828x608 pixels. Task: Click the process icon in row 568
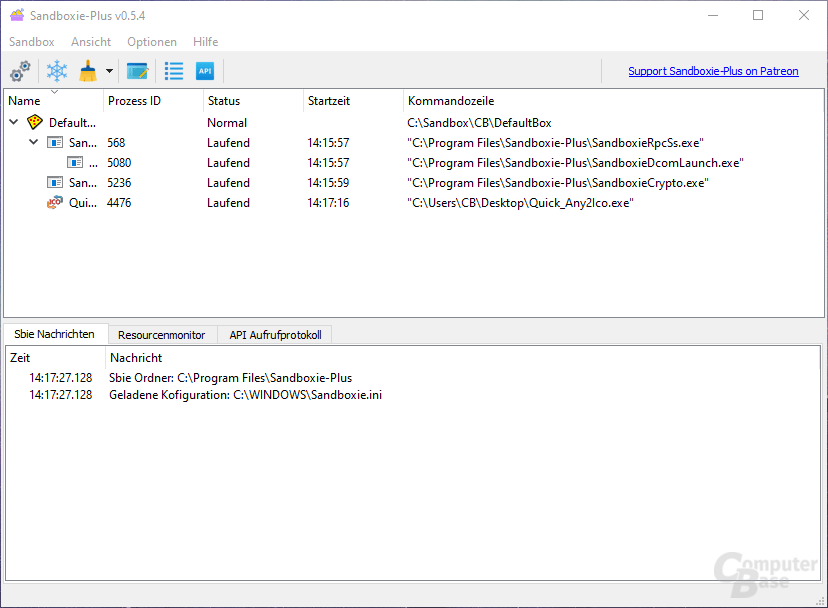tap(55, 143)
